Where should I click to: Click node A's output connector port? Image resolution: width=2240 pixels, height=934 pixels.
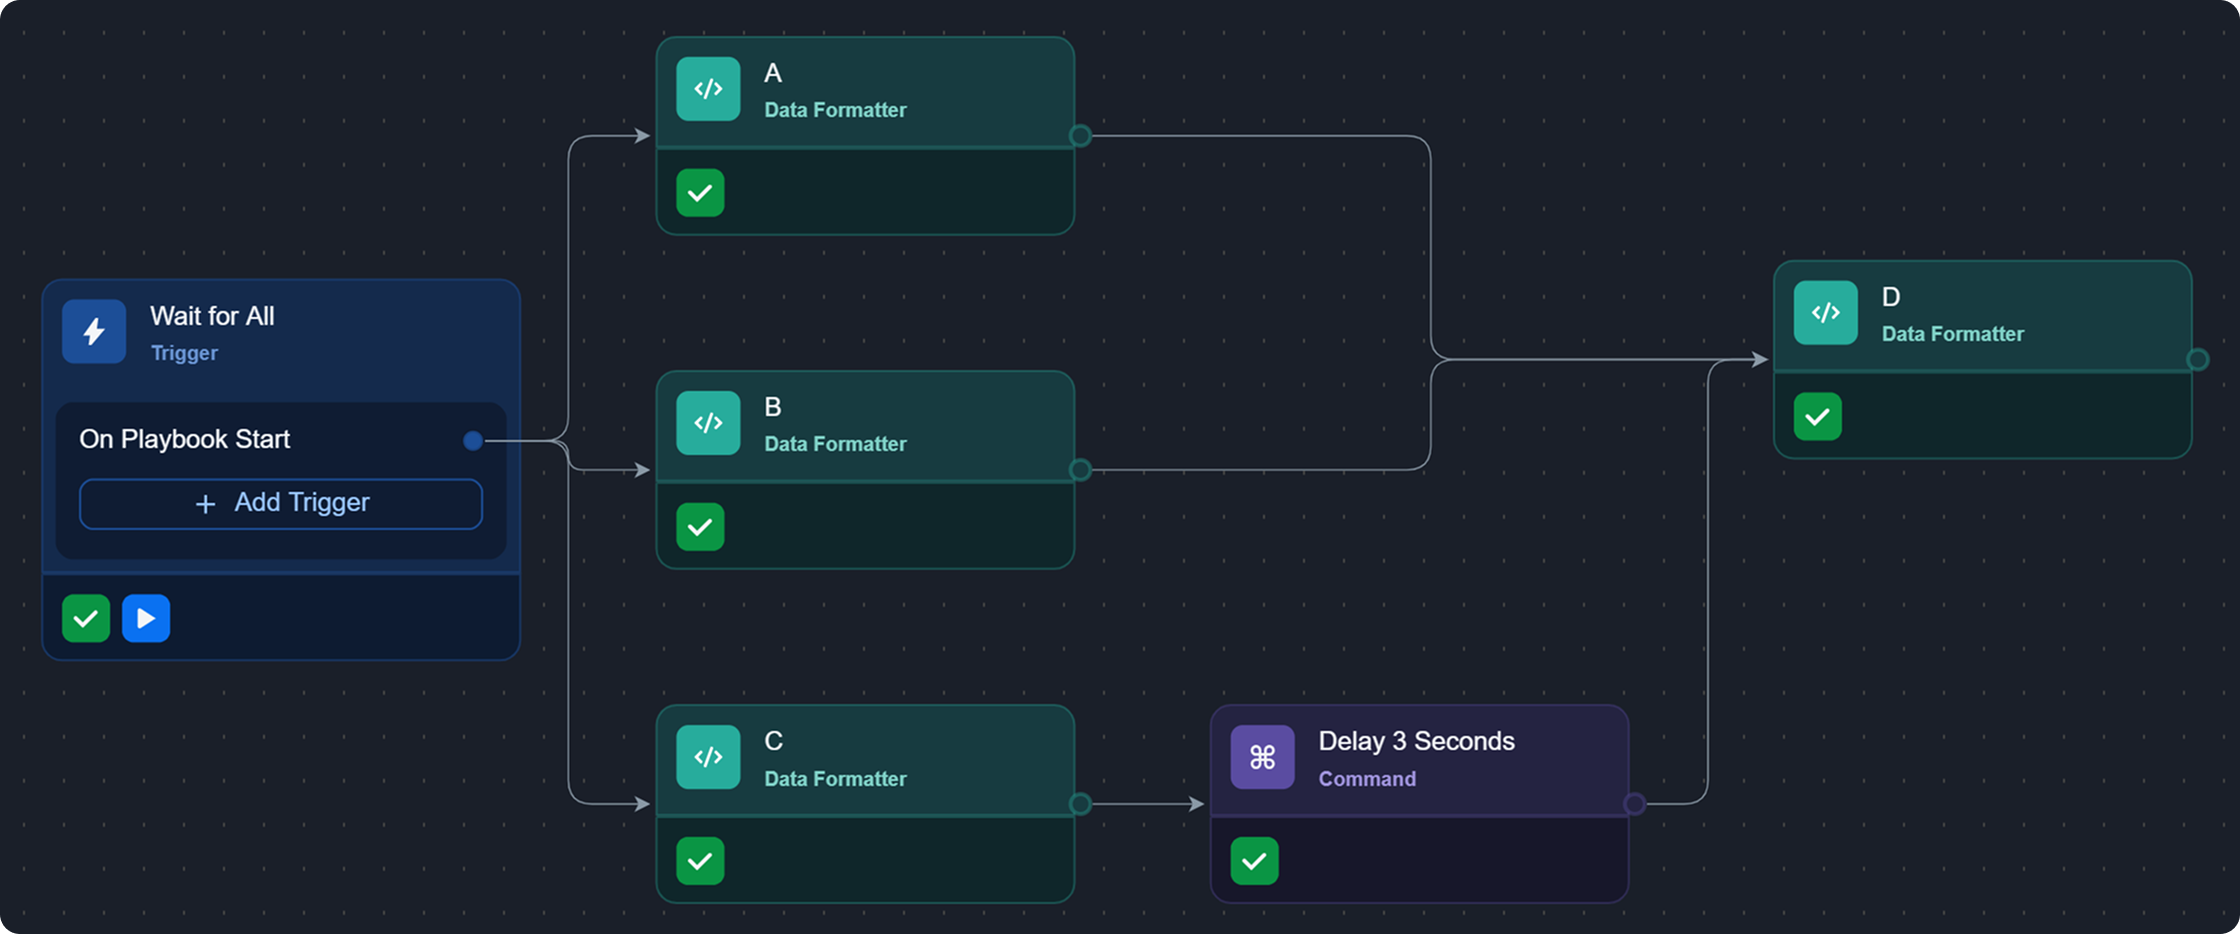(1080, 136)
